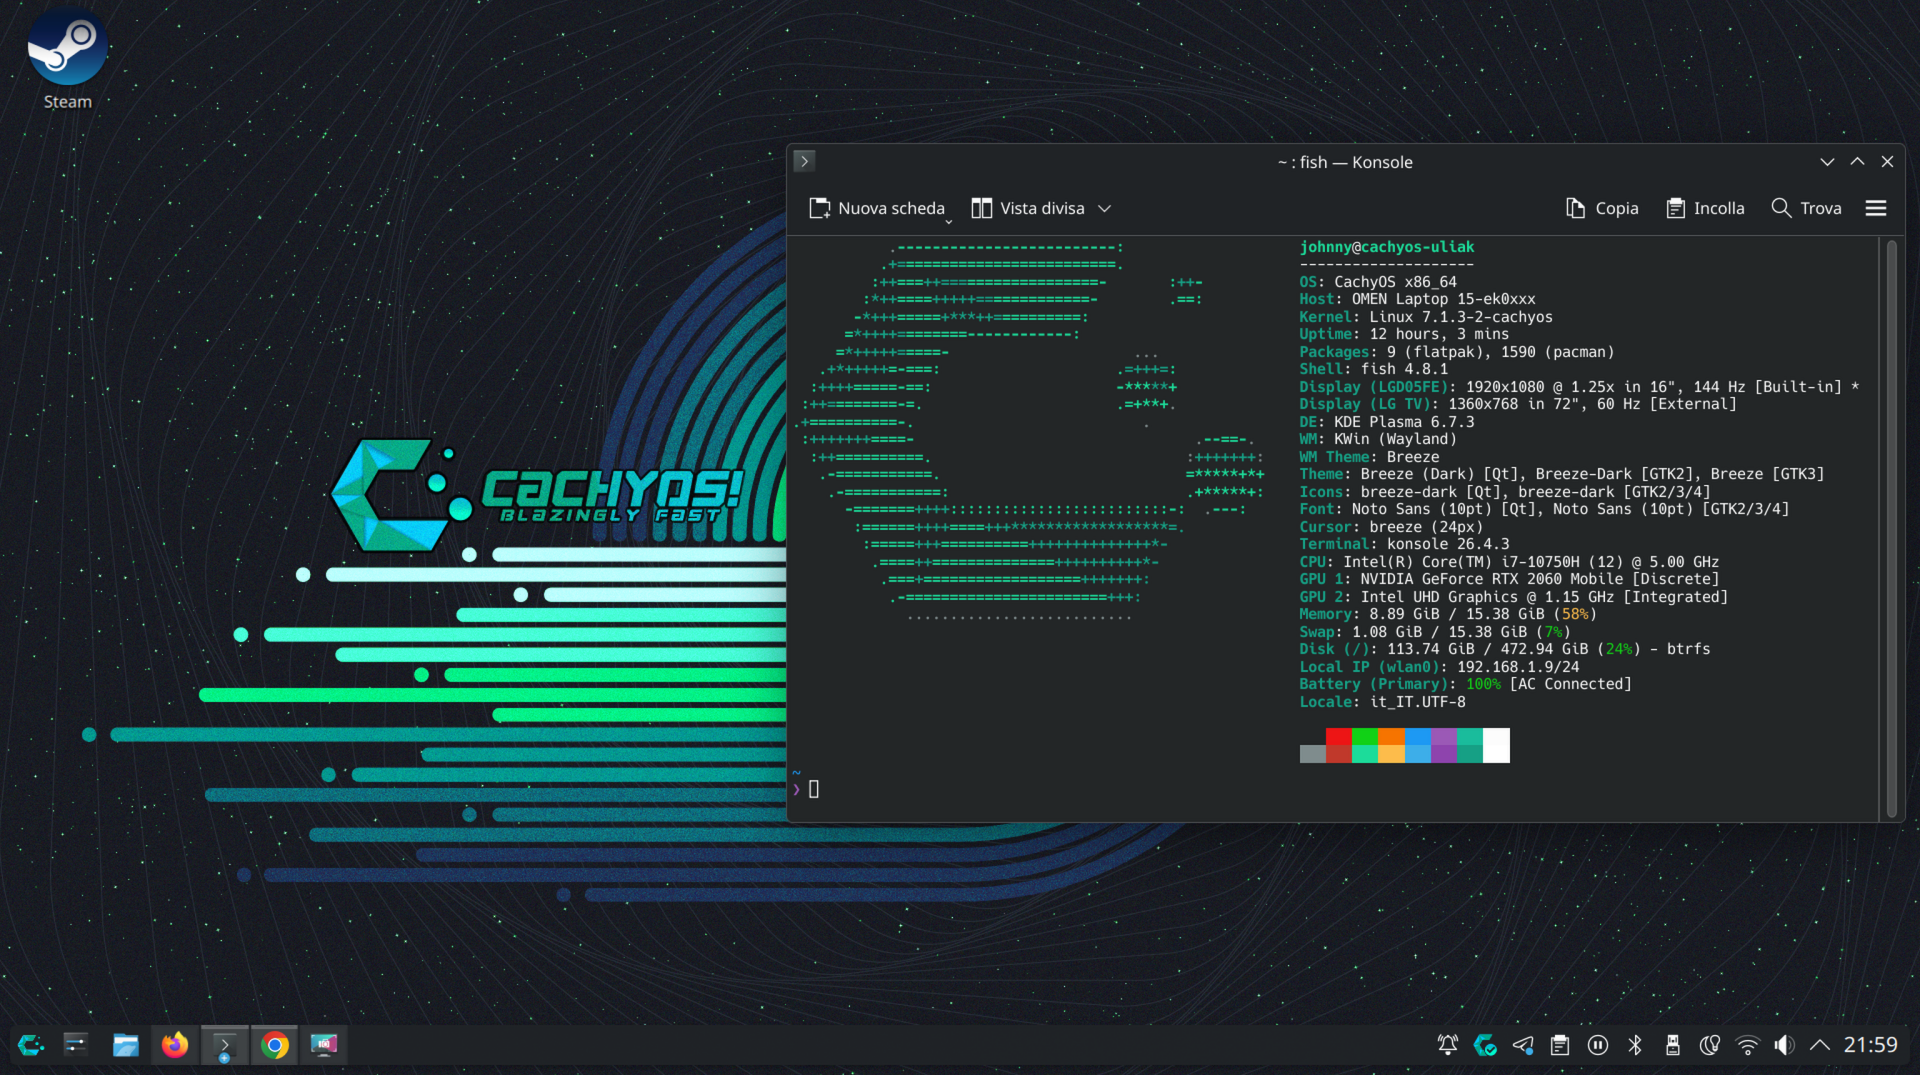The width and height of the screenshot is (1920, 1075).
Task: Open the CachyOS application launcher
Action: pos(31,1045)
